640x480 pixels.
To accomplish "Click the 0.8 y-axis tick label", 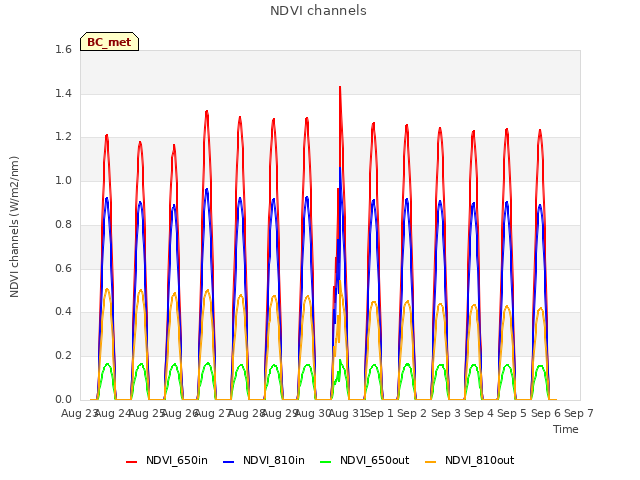I will (63, 224).
